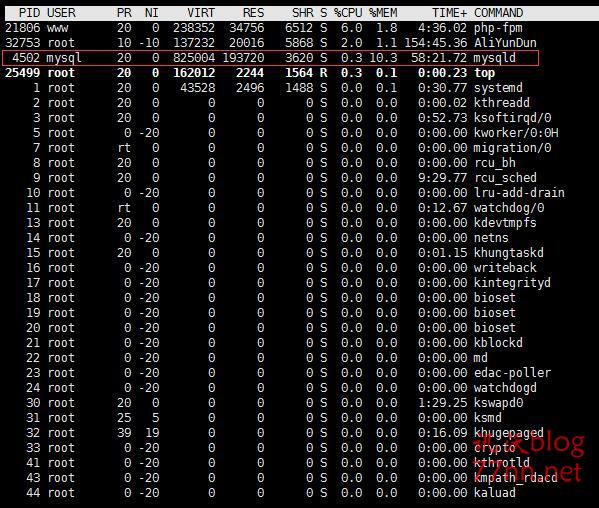Select kdevtmpfs command text

[505, 223]
